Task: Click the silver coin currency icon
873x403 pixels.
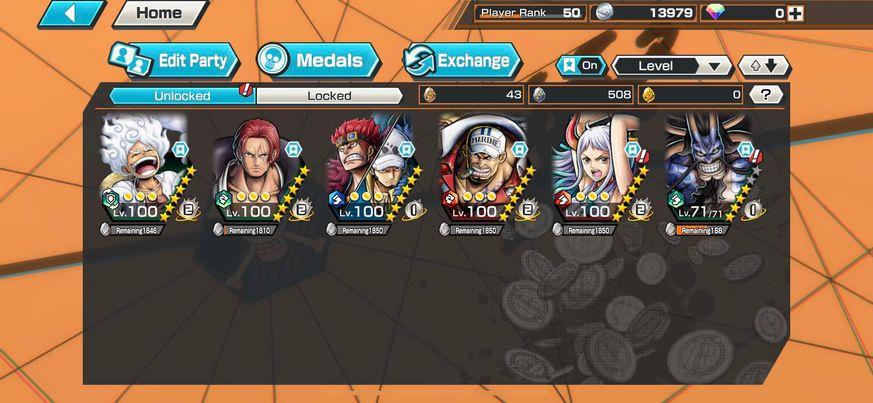Action: [603, 13]
